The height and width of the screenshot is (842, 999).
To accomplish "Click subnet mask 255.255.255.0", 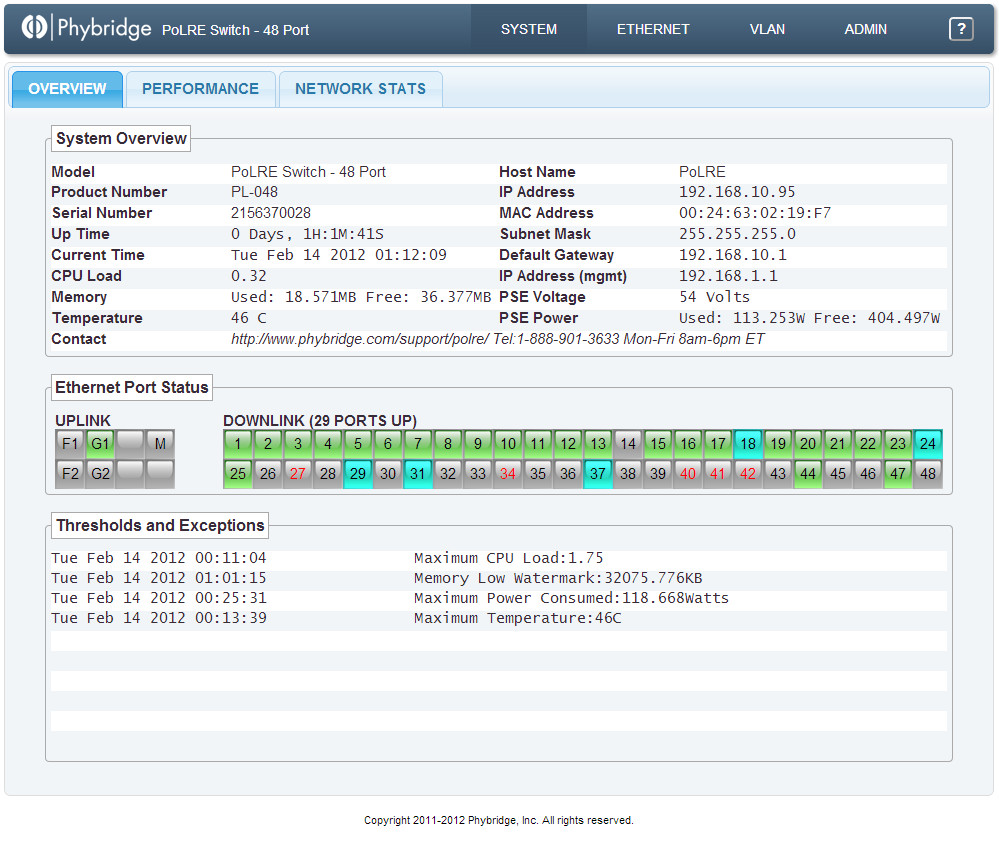I will (737, 234).
